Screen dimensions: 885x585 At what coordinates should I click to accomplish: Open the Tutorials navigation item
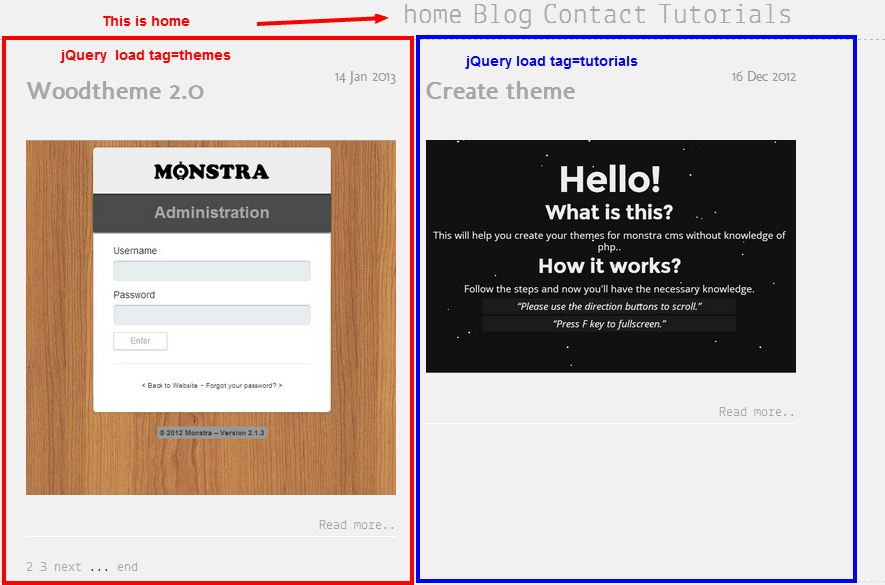[x=725, y=15]
